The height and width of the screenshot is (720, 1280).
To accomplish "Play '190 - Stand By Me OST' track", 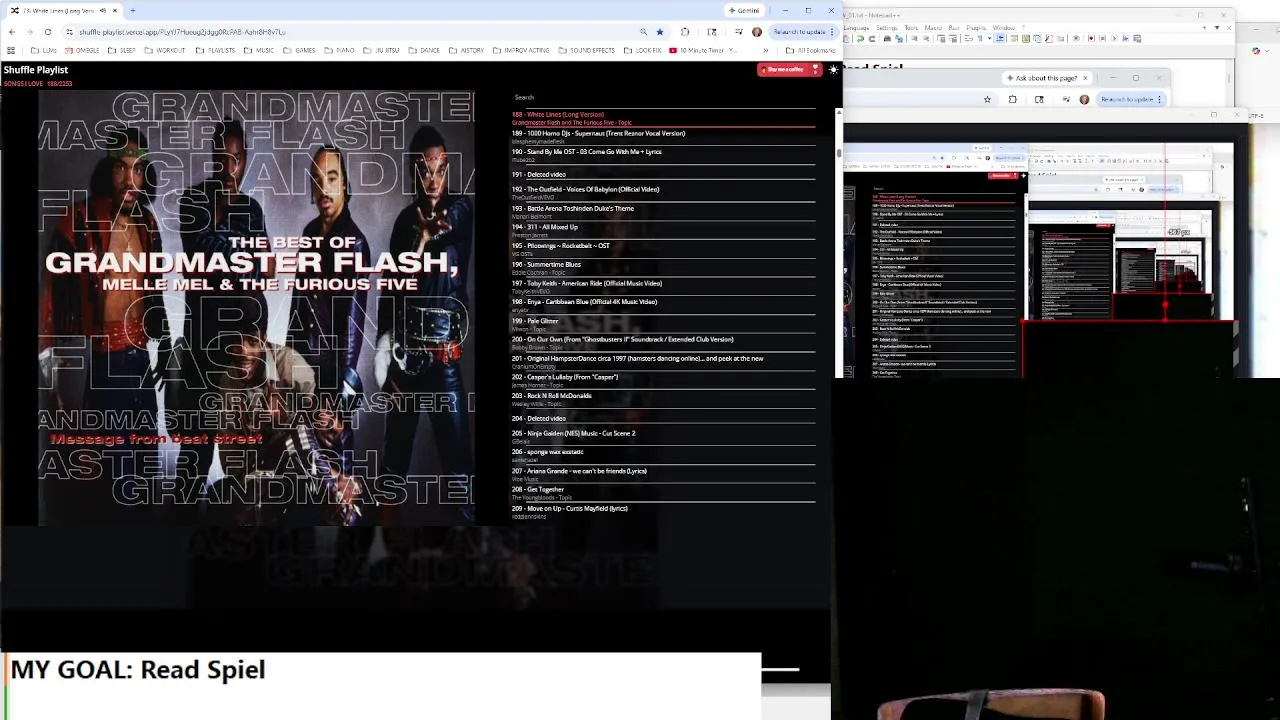I will tap(663, 155).
